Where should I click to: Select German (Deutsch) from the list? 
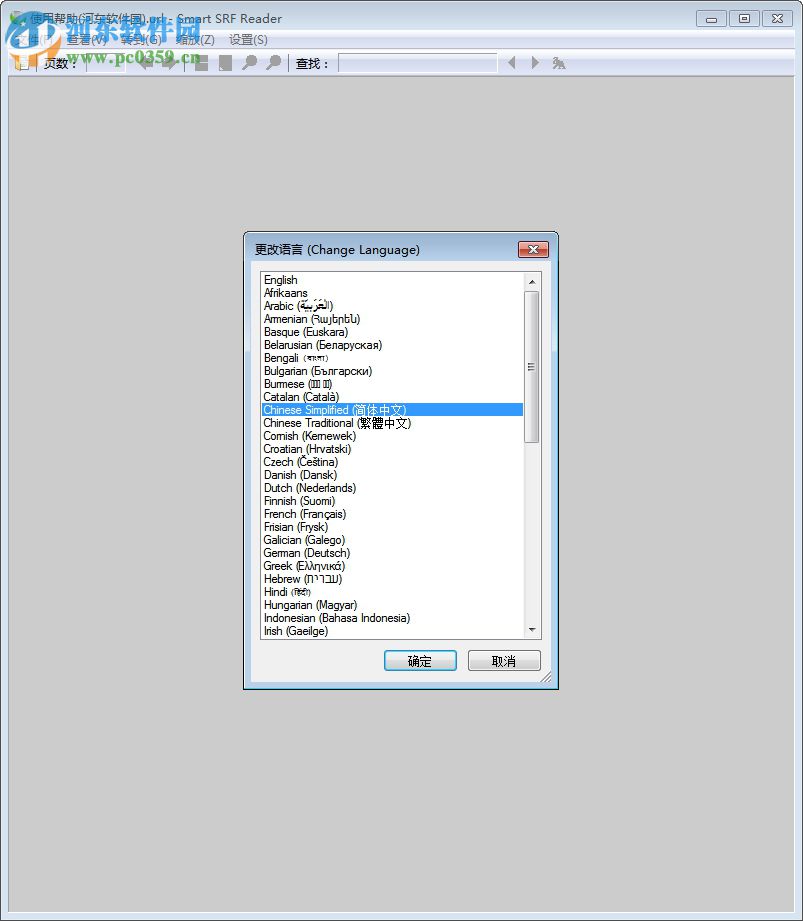(306, 553)
